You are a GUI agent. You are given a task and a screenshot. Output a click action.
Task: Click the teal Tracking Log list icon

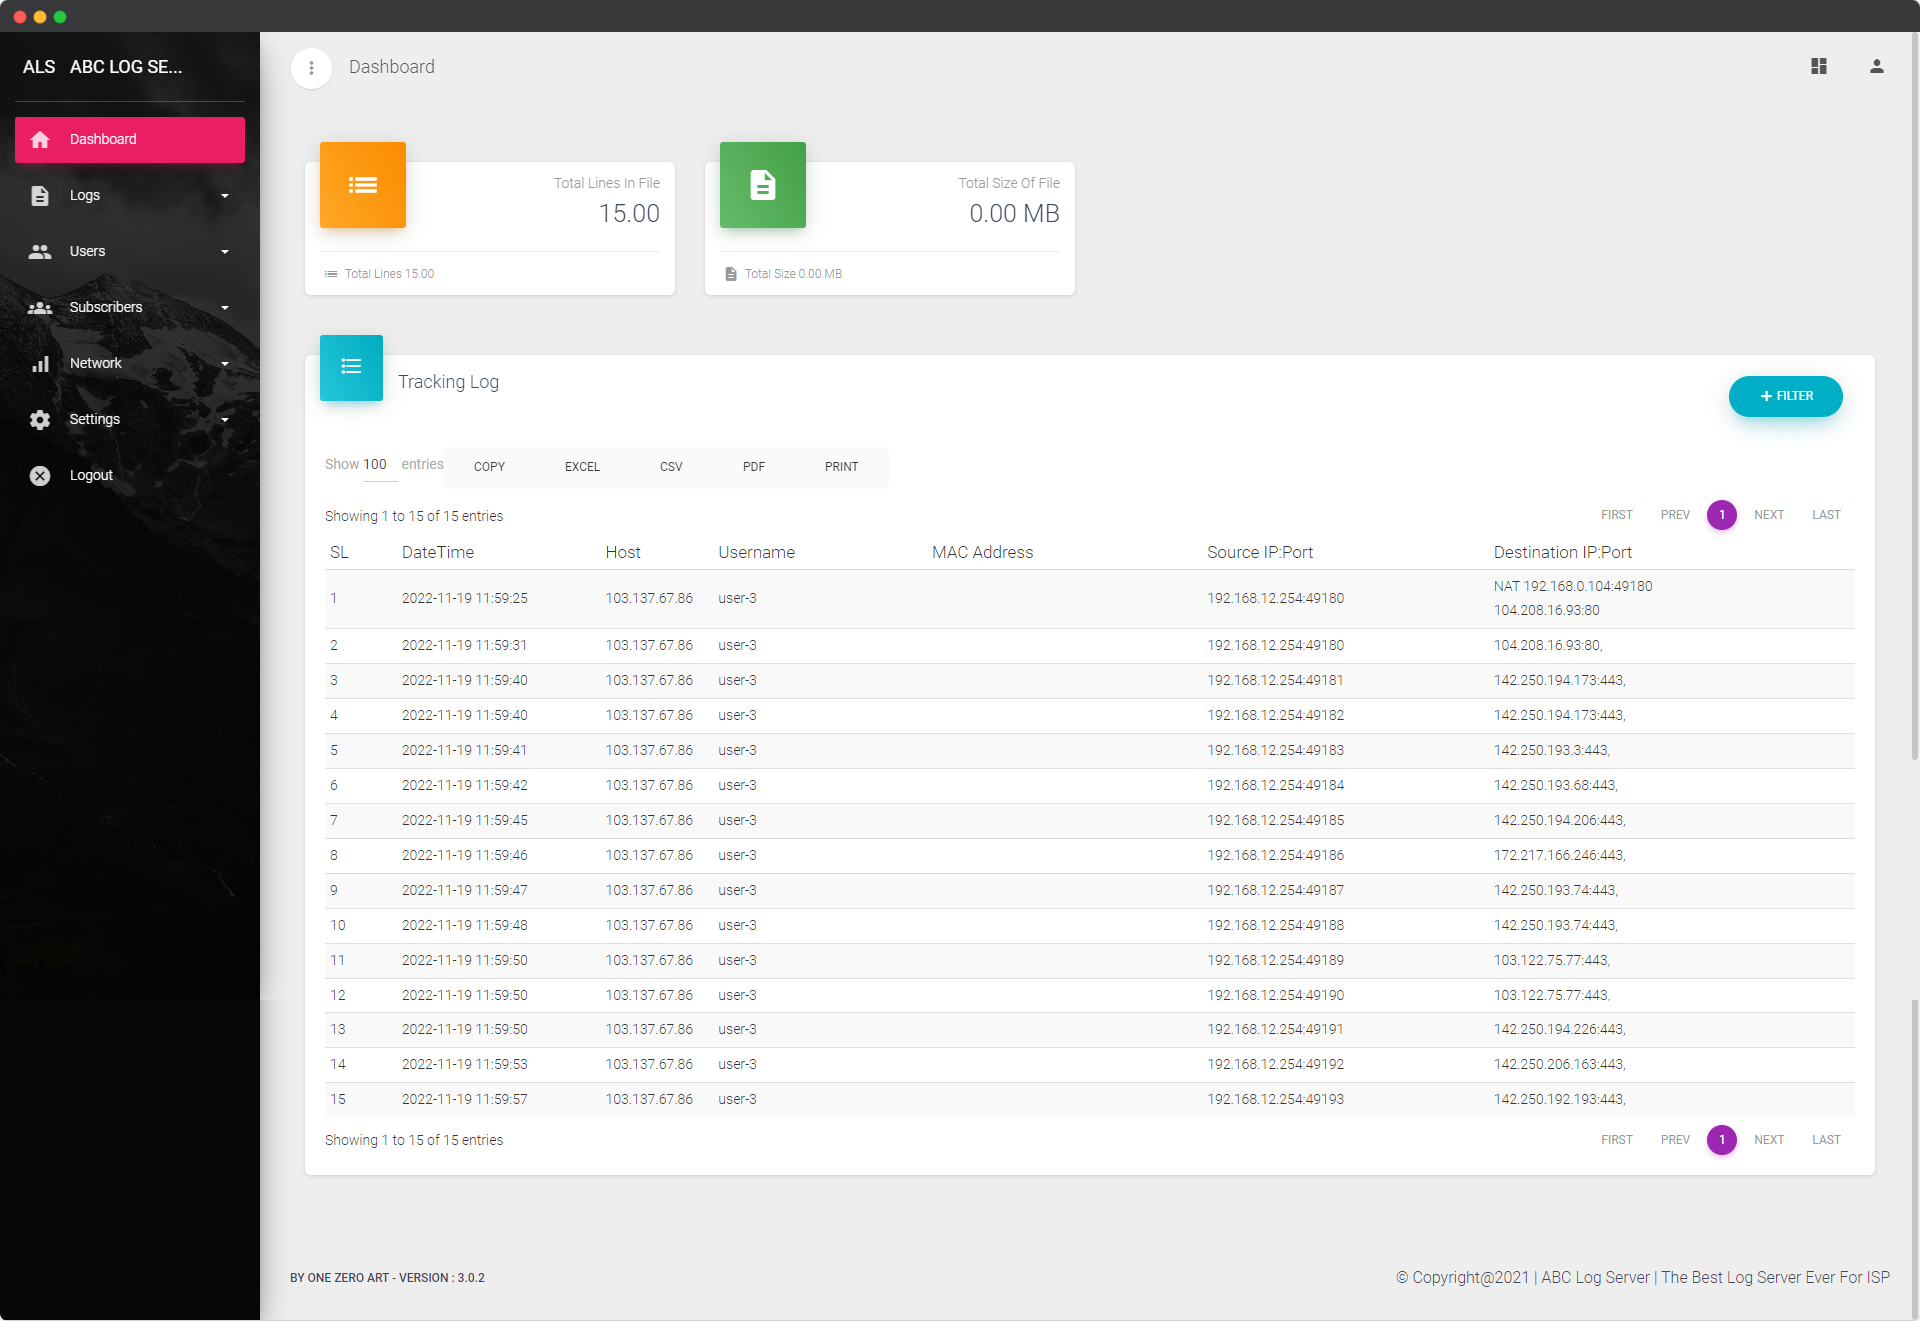click(351, 367)
